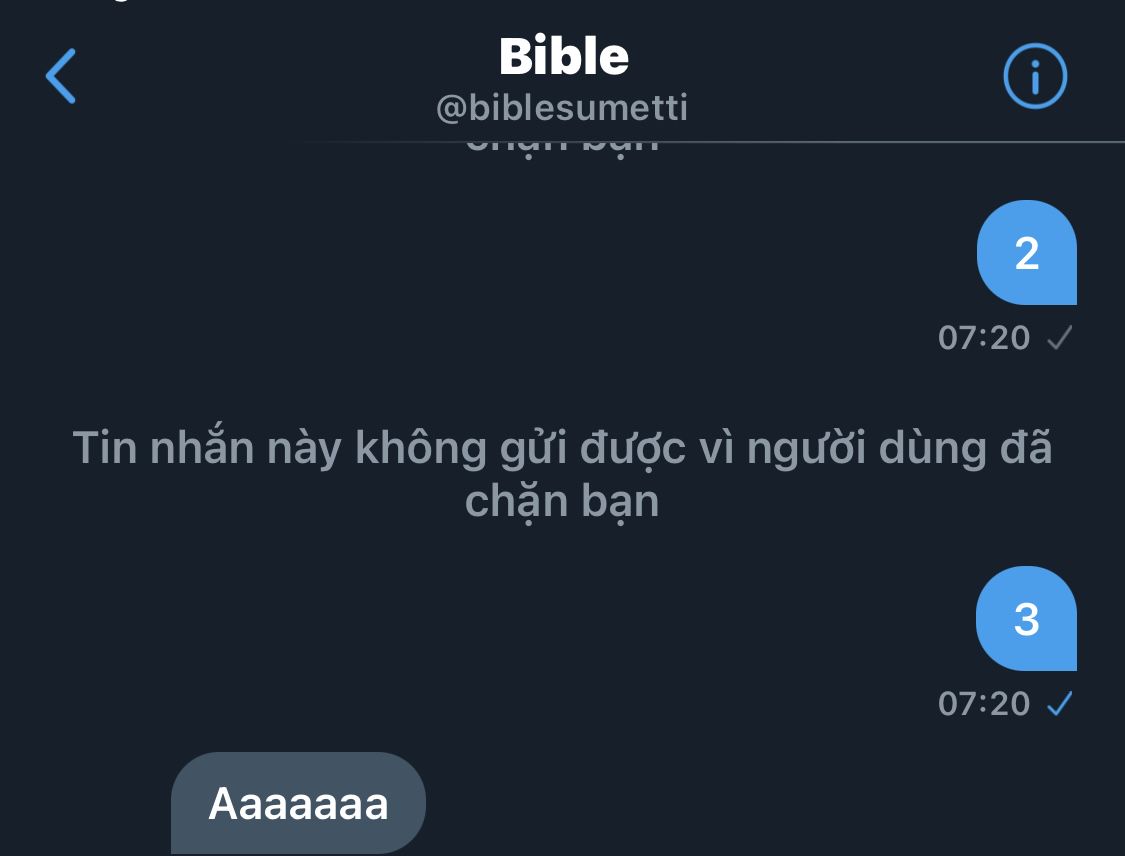Go back using the blue back arrow
Screen dimensions: 1125x856
tap(60, 76)
